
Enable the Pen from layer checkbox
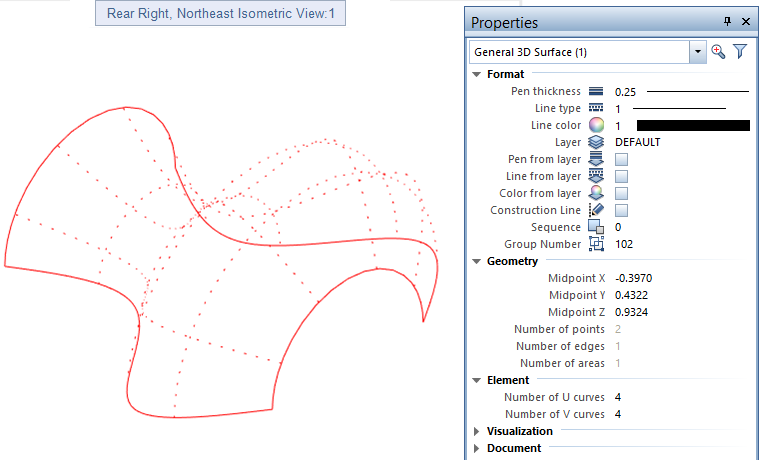[x=621, y=159]
